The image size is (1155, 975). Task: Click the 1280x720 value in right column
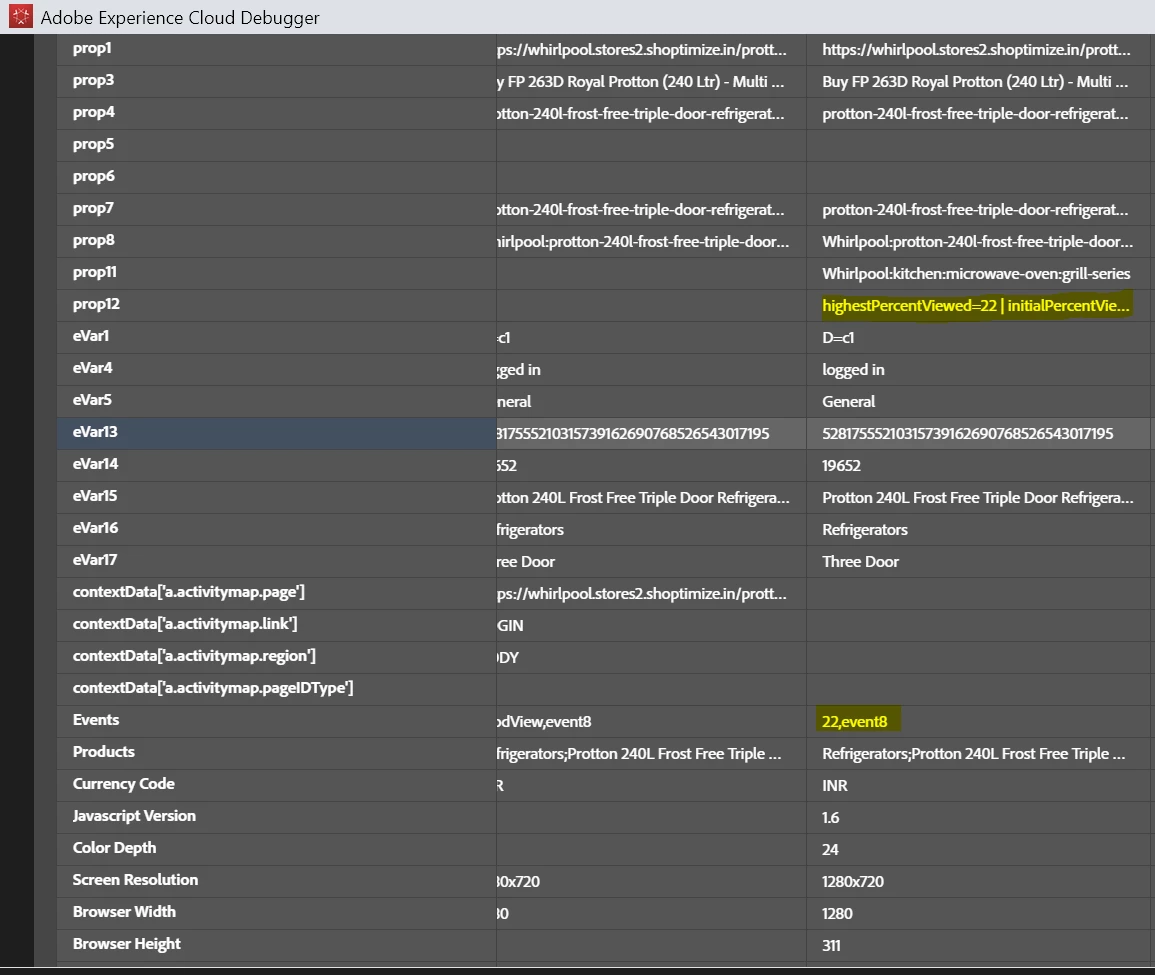tap(853, 882)
